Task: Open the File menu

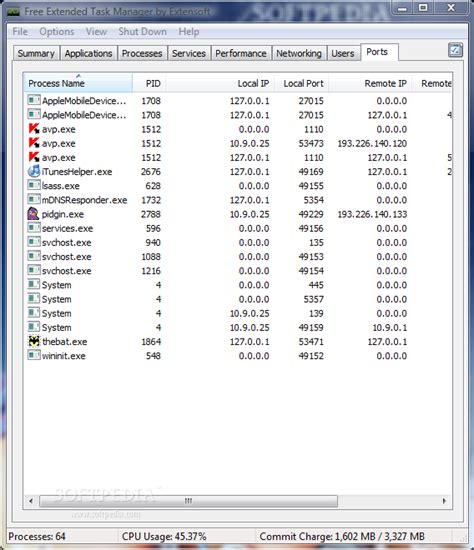Action: coord(20,32)
